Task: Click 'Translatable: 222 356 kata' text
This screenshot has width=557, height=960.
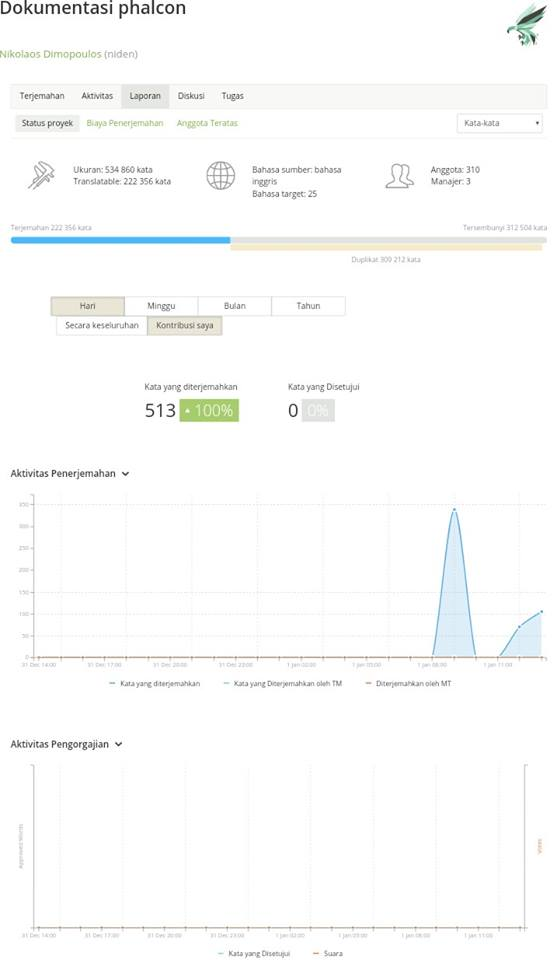Action: point(122,181)
